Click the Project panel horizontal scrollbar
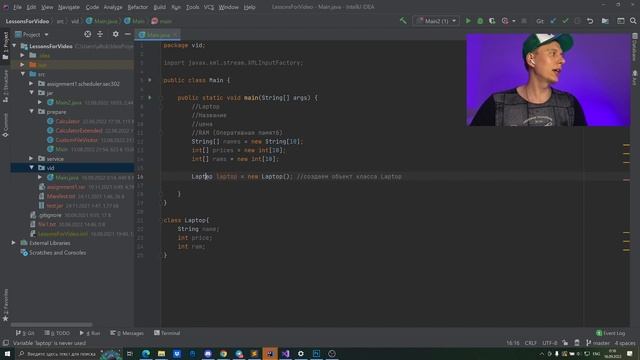This screenshot has height=360, width=640. point(51,325)
